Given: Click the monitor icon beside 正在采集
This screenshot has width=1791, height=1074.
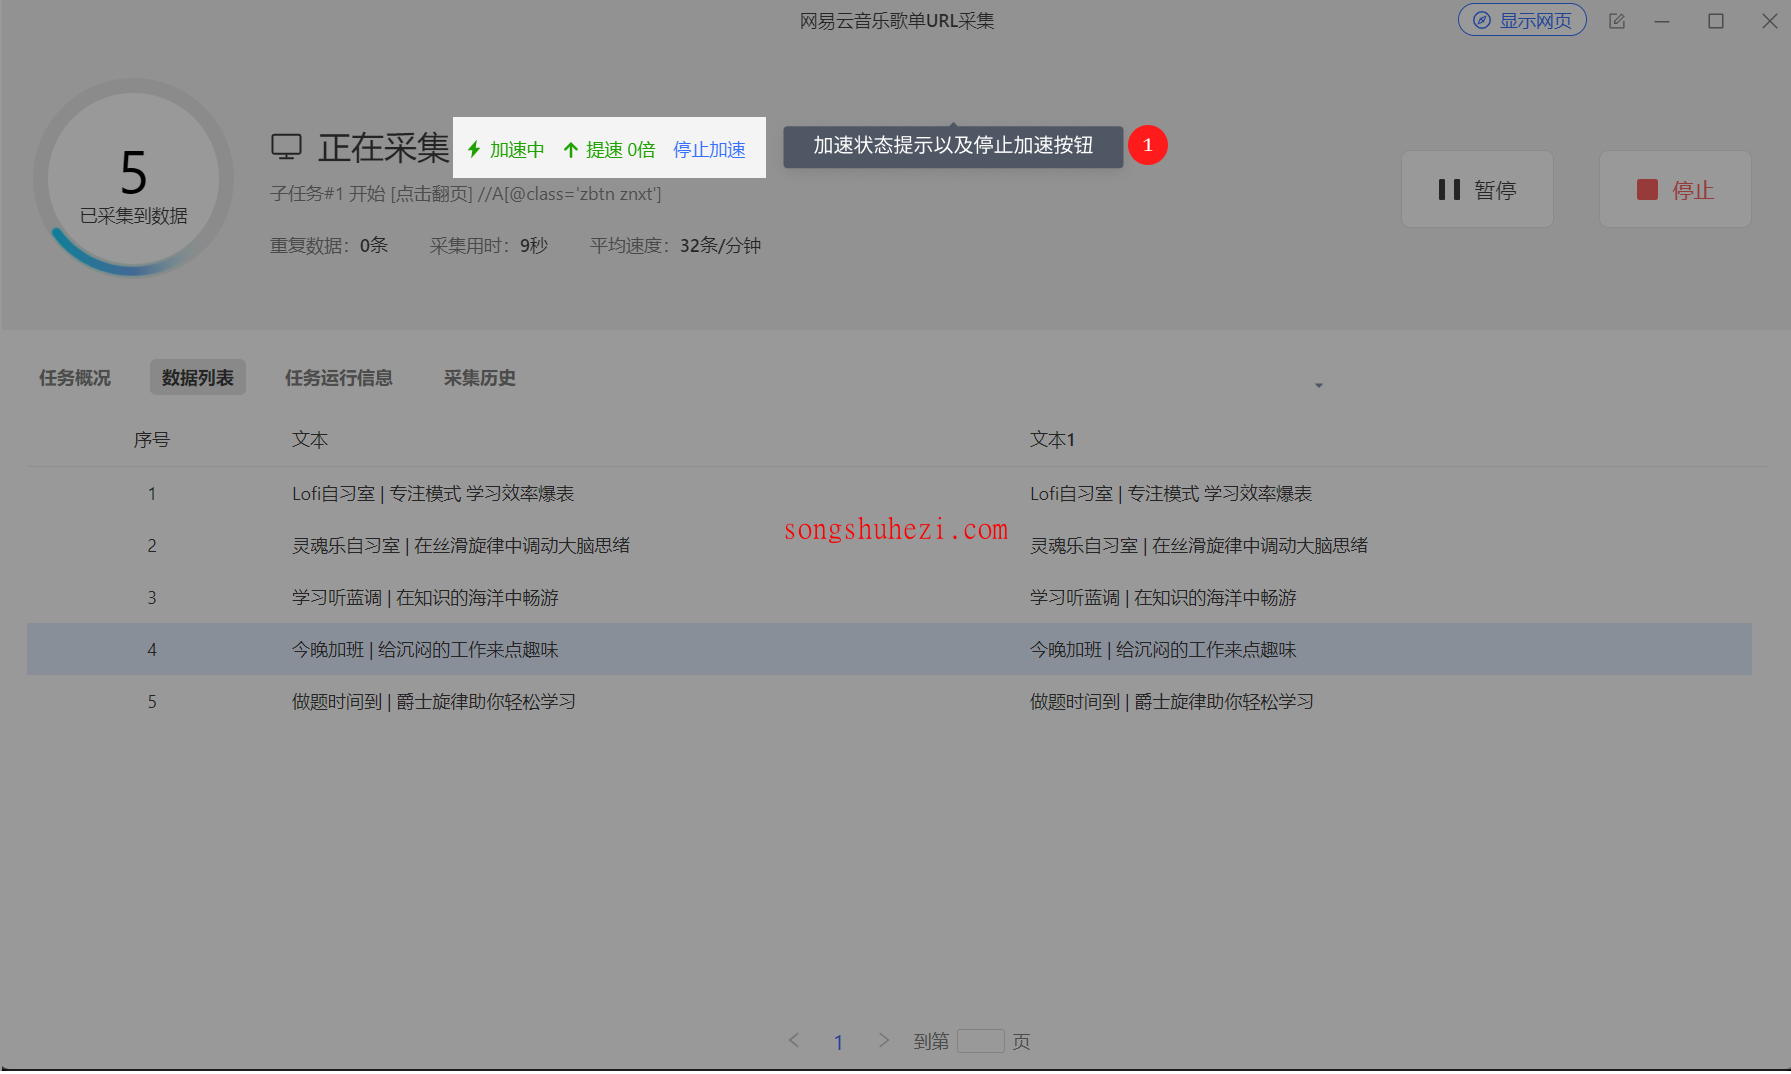Looking at the screenshot, I should [x=286, y=147].
